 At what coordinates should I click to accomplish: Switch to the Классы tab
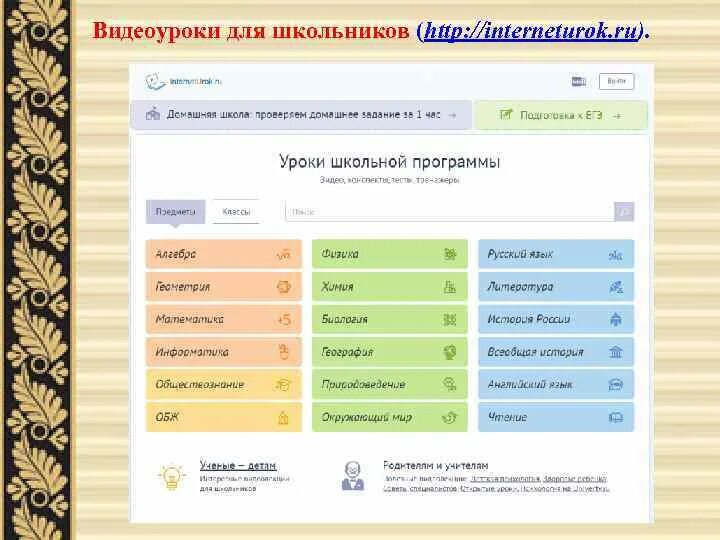click(236, 212)
